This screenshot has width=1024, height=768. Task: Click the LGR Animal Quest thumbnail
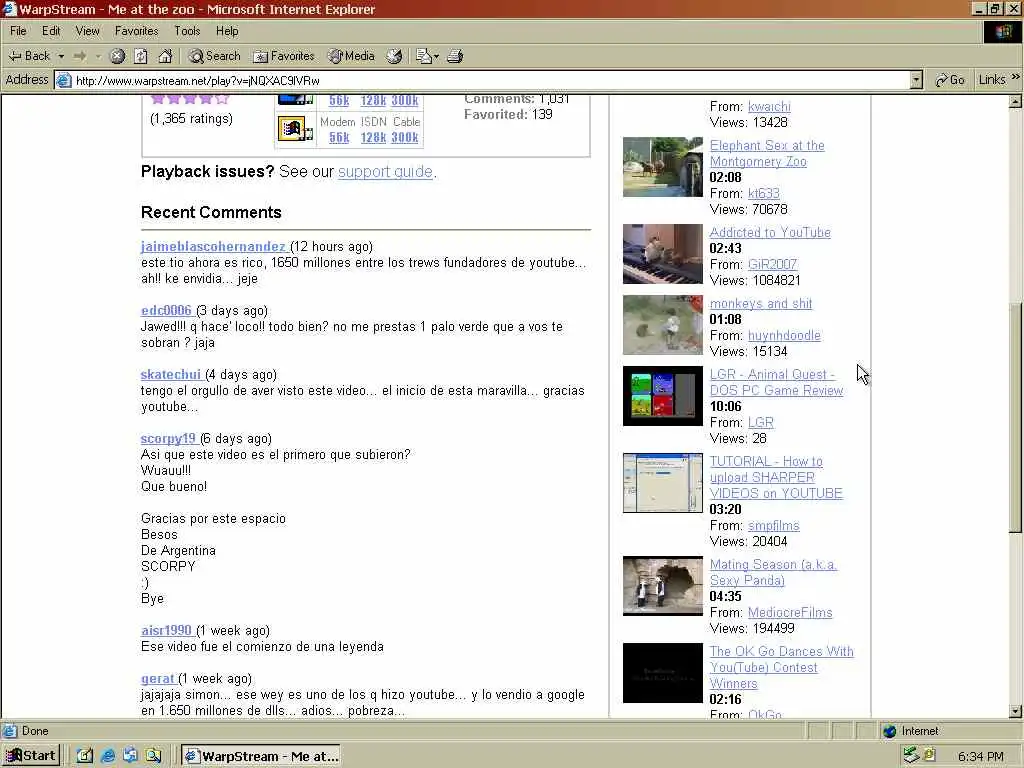663,396
